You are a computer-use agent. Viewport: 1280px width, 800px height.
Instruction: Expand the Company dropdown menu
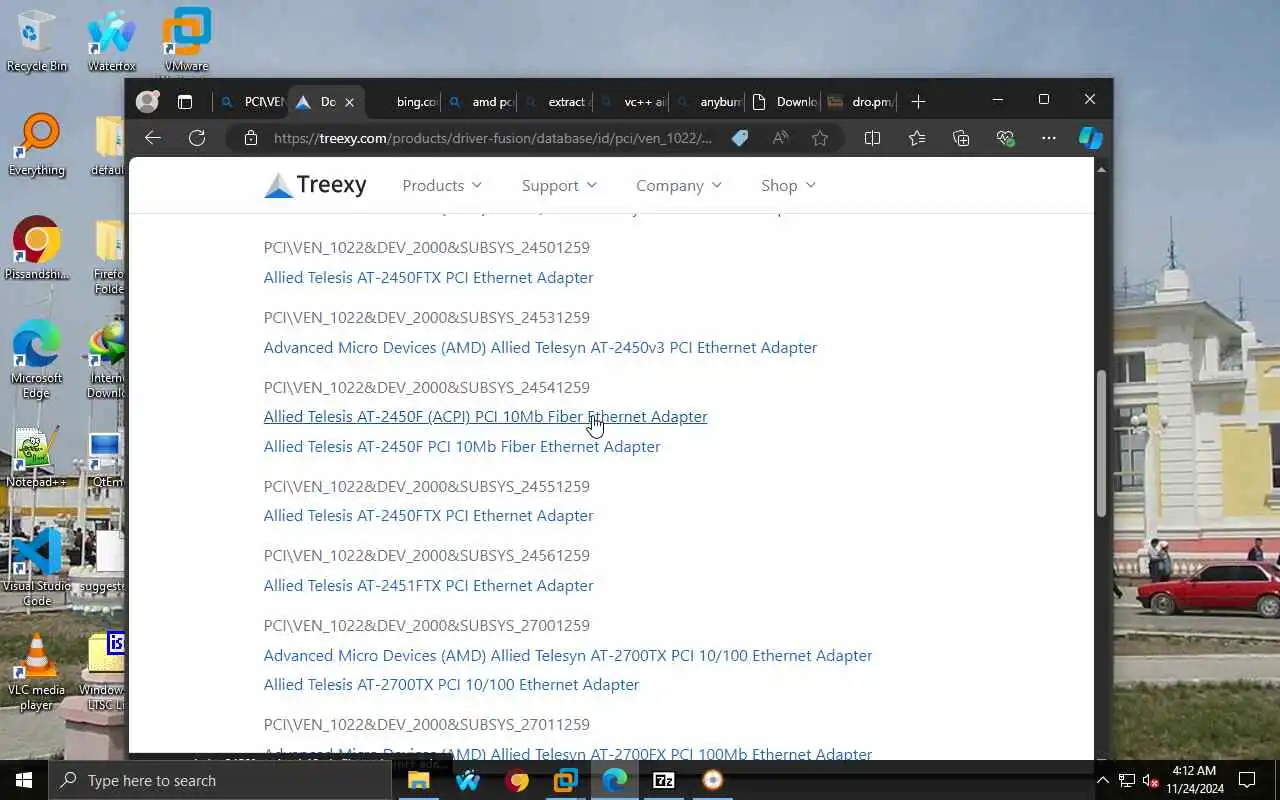(679, 185)
